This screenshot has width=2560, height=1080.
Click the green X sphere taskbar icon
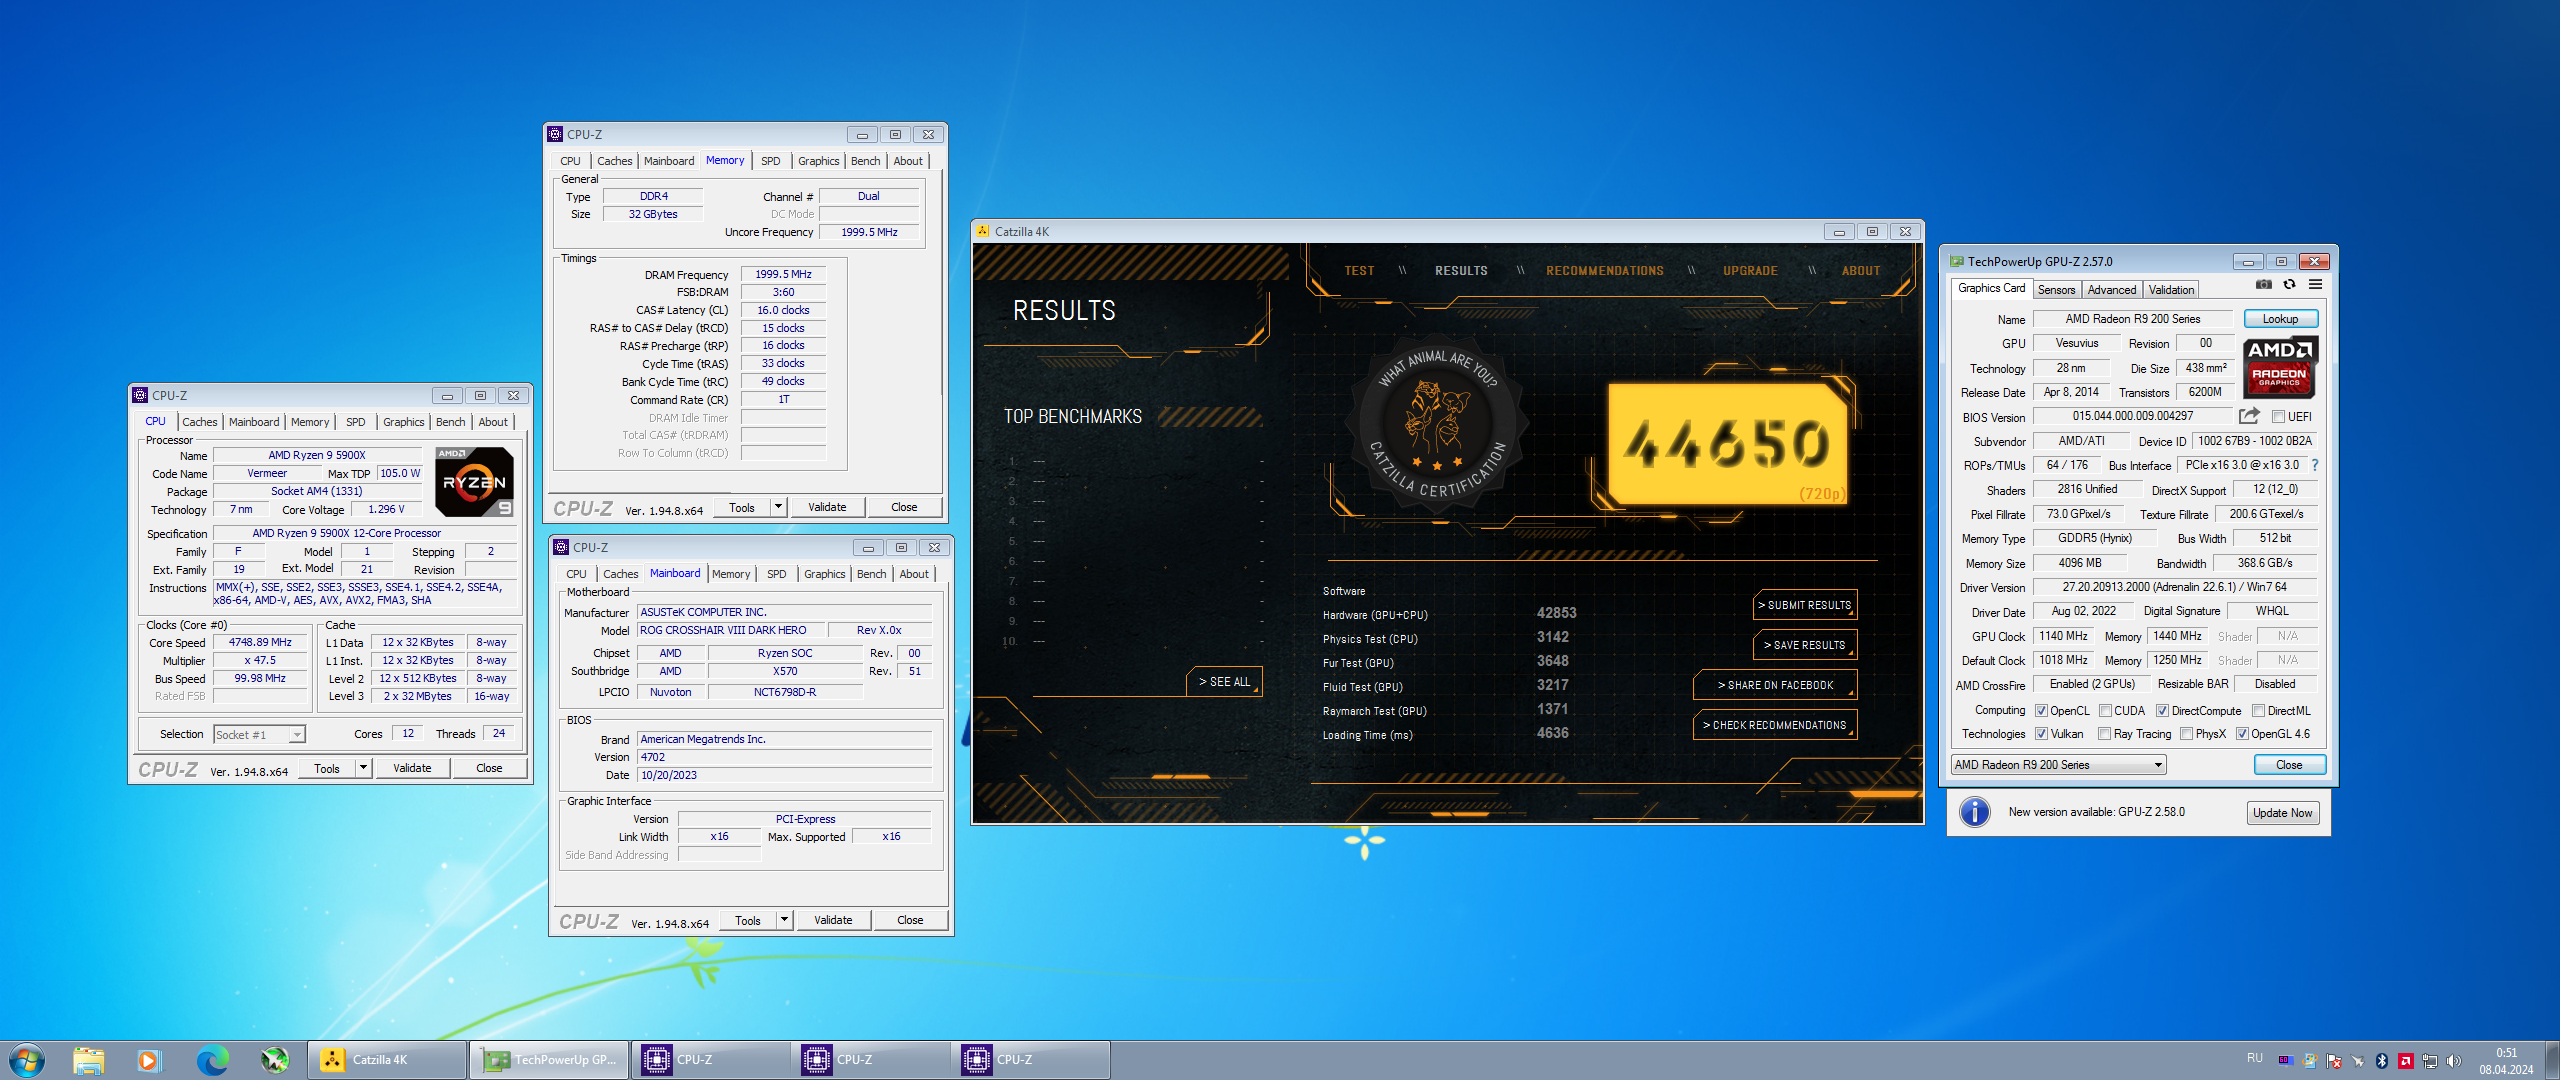pos(275,1060)
